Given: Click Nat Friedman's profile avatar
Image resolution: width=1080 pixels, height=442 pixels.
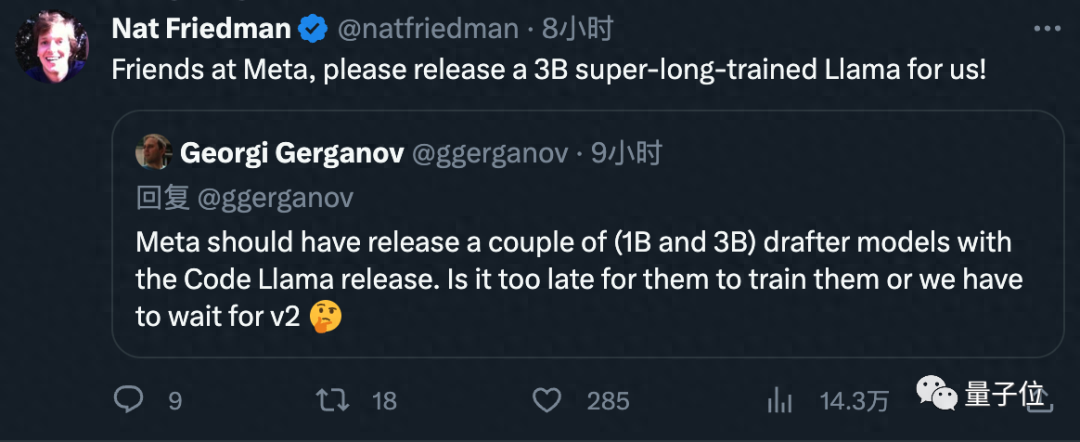Looking at the screenshot, I should point(53,46).
